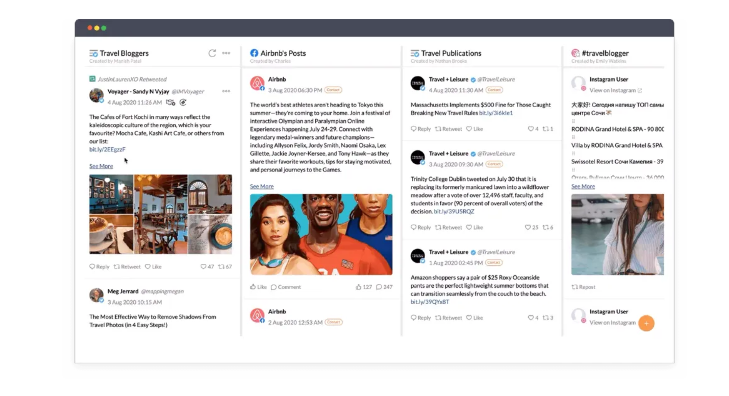
Task: Like the Airbnb Olympian Experiences post
Action: click(x=258, y=287)
